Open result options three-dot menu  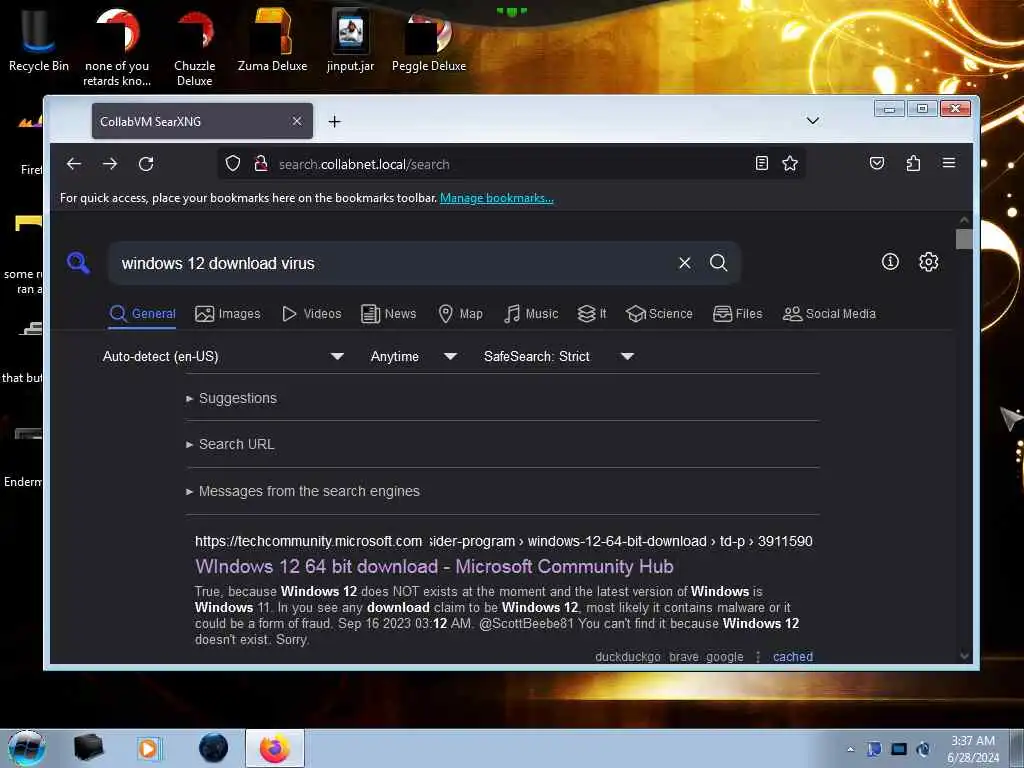tap(758, 656)
